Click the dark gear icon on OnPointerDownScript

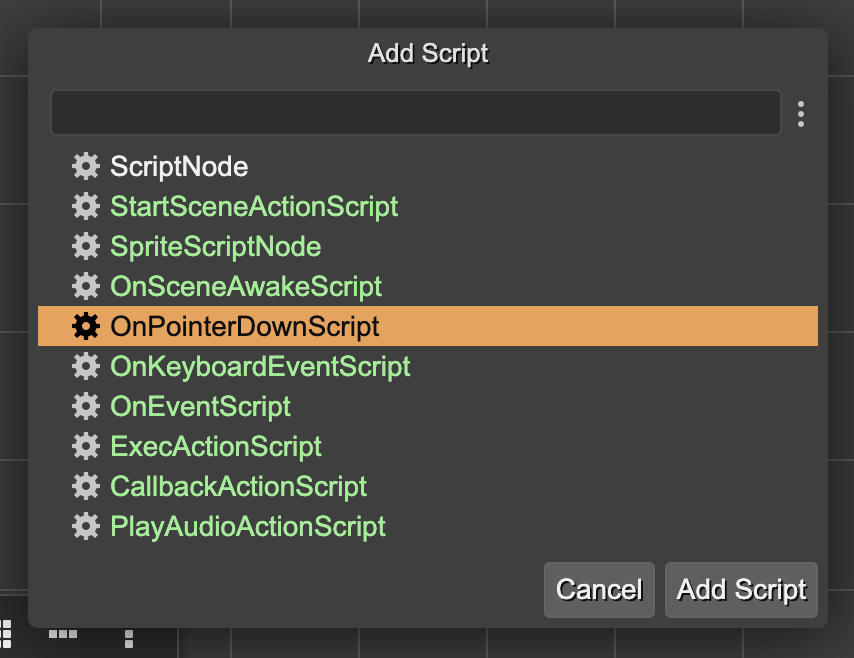tap(86, 326)
